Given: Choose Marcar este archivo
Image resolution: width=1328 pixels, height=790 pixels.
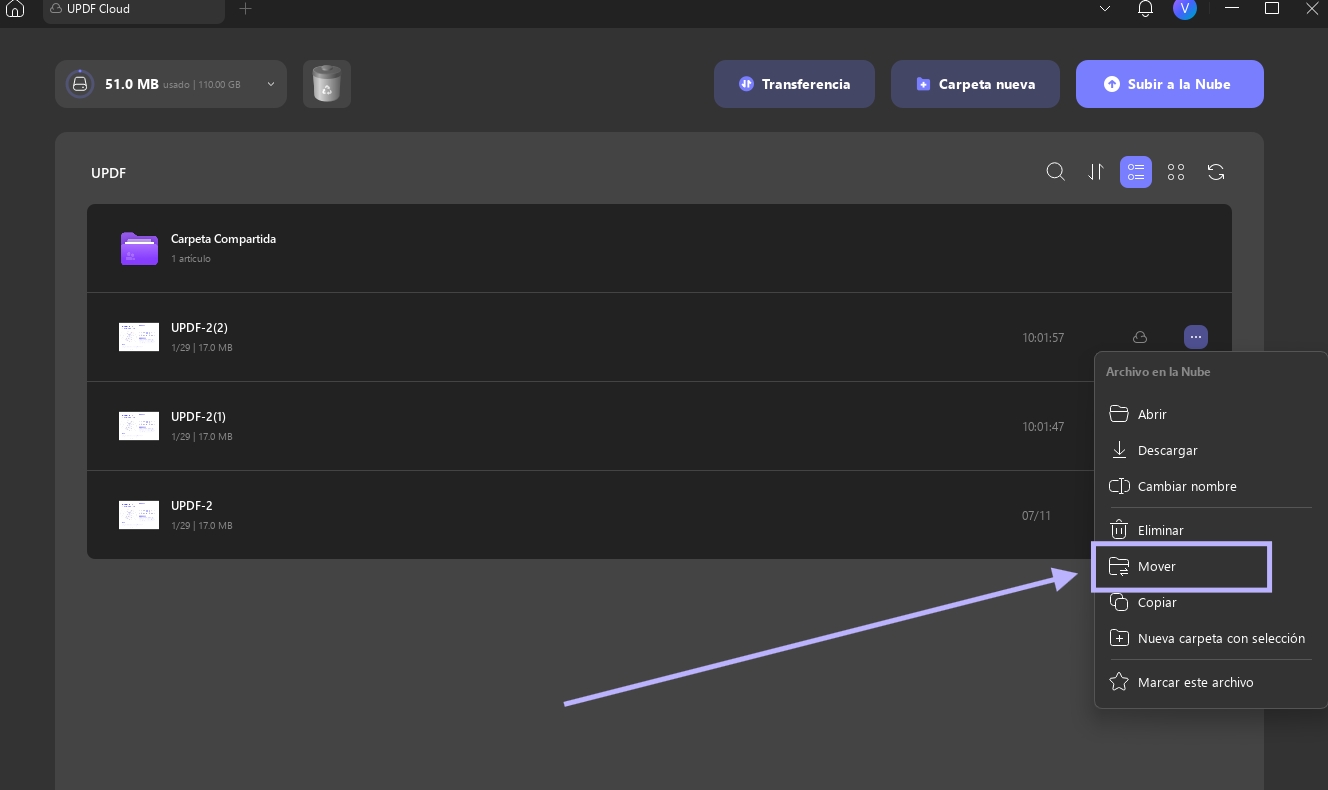Looking at the screenshot, I should tap(1210, 682).
